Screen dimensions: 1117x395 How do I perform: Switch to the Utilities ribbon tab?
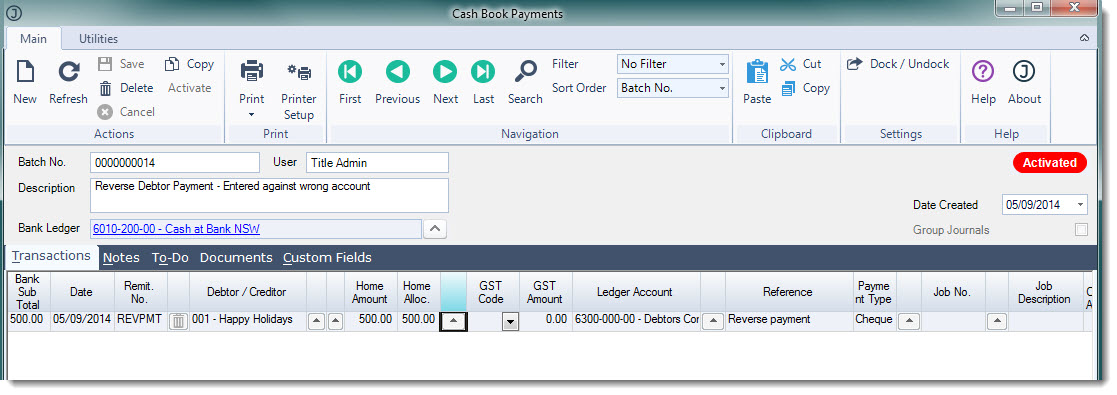click(98, 39)
